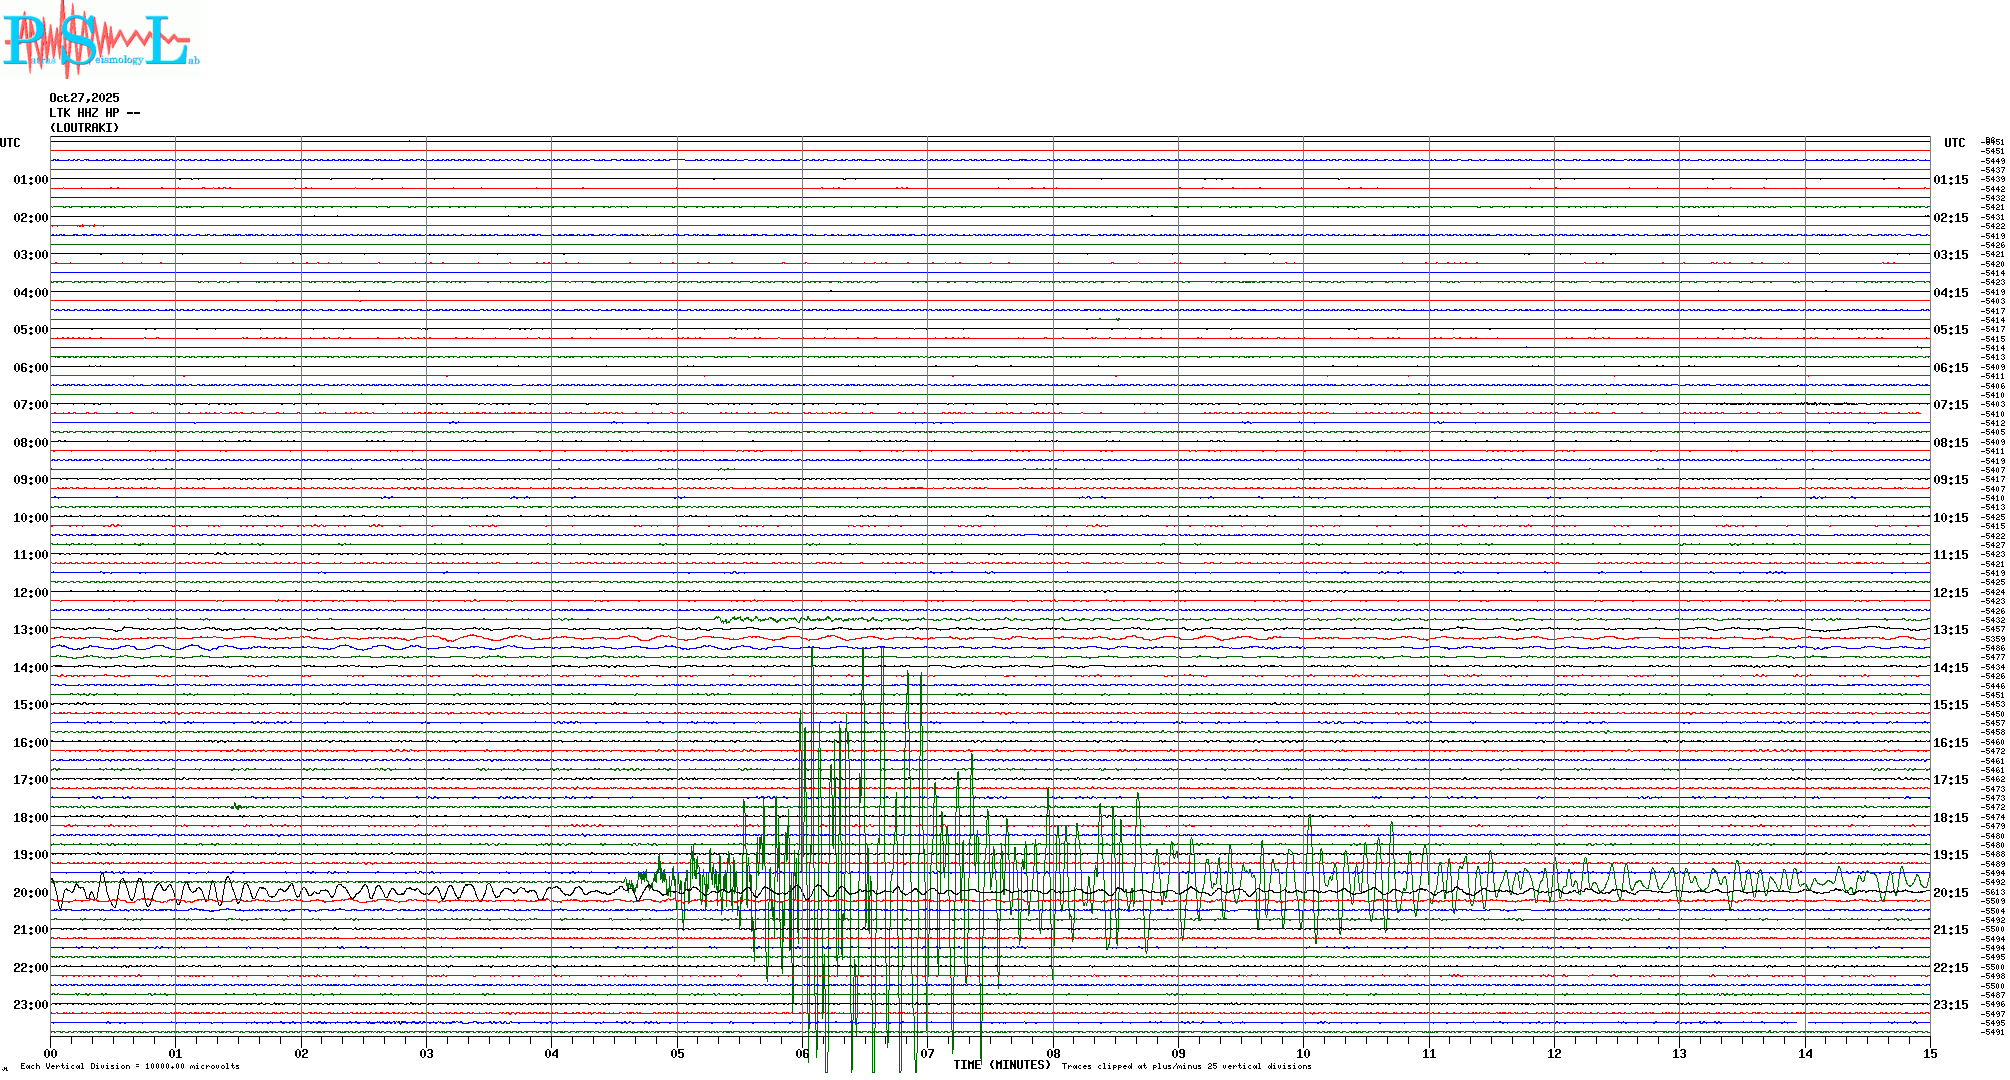Click the LTK HHZ HP station text
Screen dimensions: 2010x1080
(x=94, y=113)
